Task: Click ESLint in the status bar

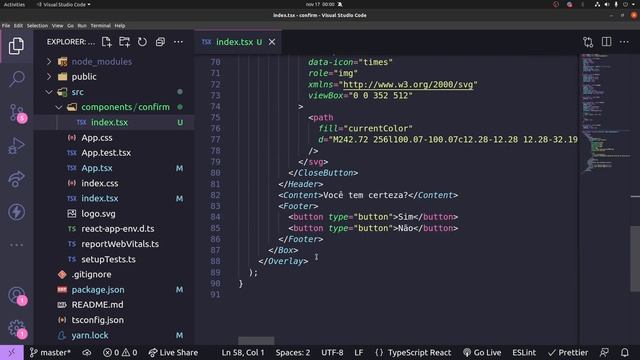Action: 524,352
